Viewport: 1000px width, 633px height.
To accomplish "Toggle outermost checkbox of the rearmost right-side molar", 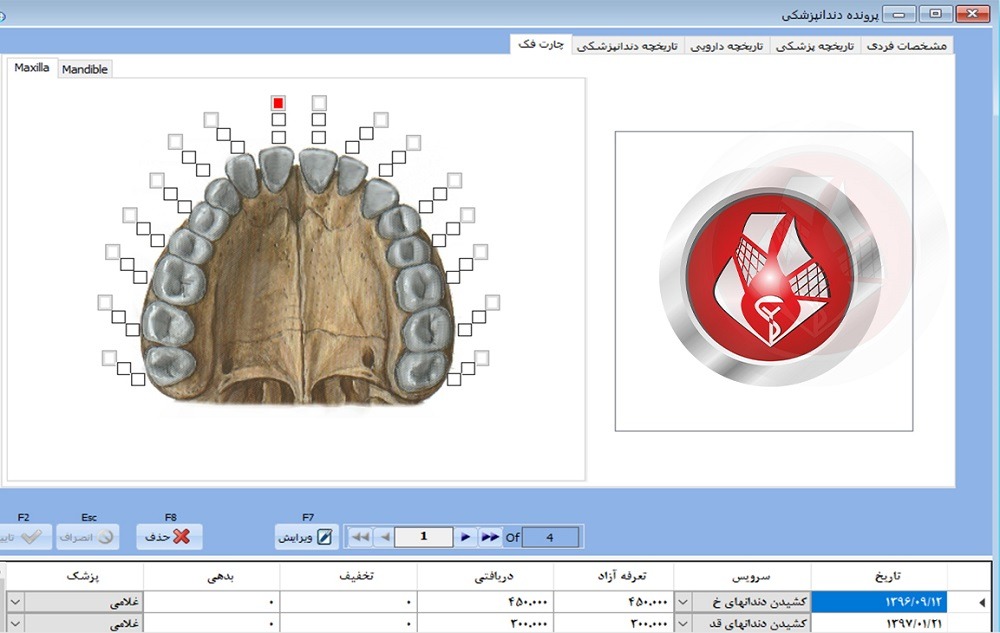I will point(482,358).
